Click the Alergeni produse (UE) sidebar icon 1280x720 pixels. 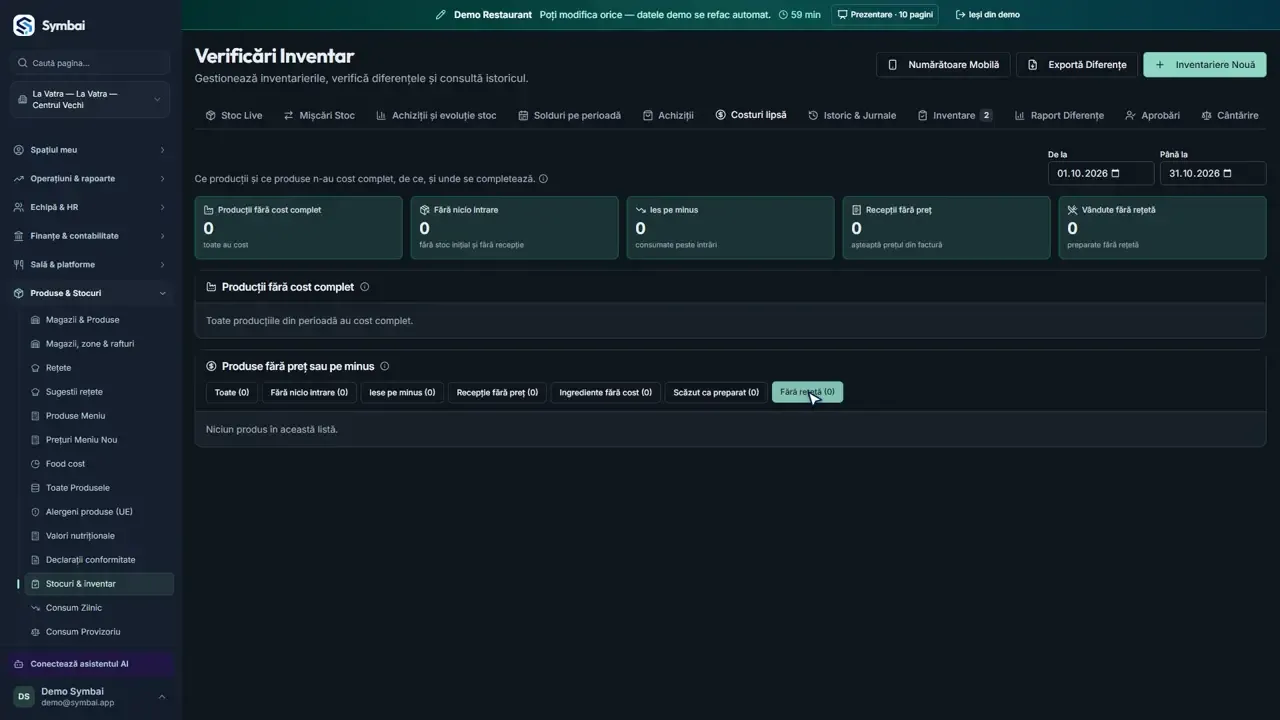tap(36, 512)
